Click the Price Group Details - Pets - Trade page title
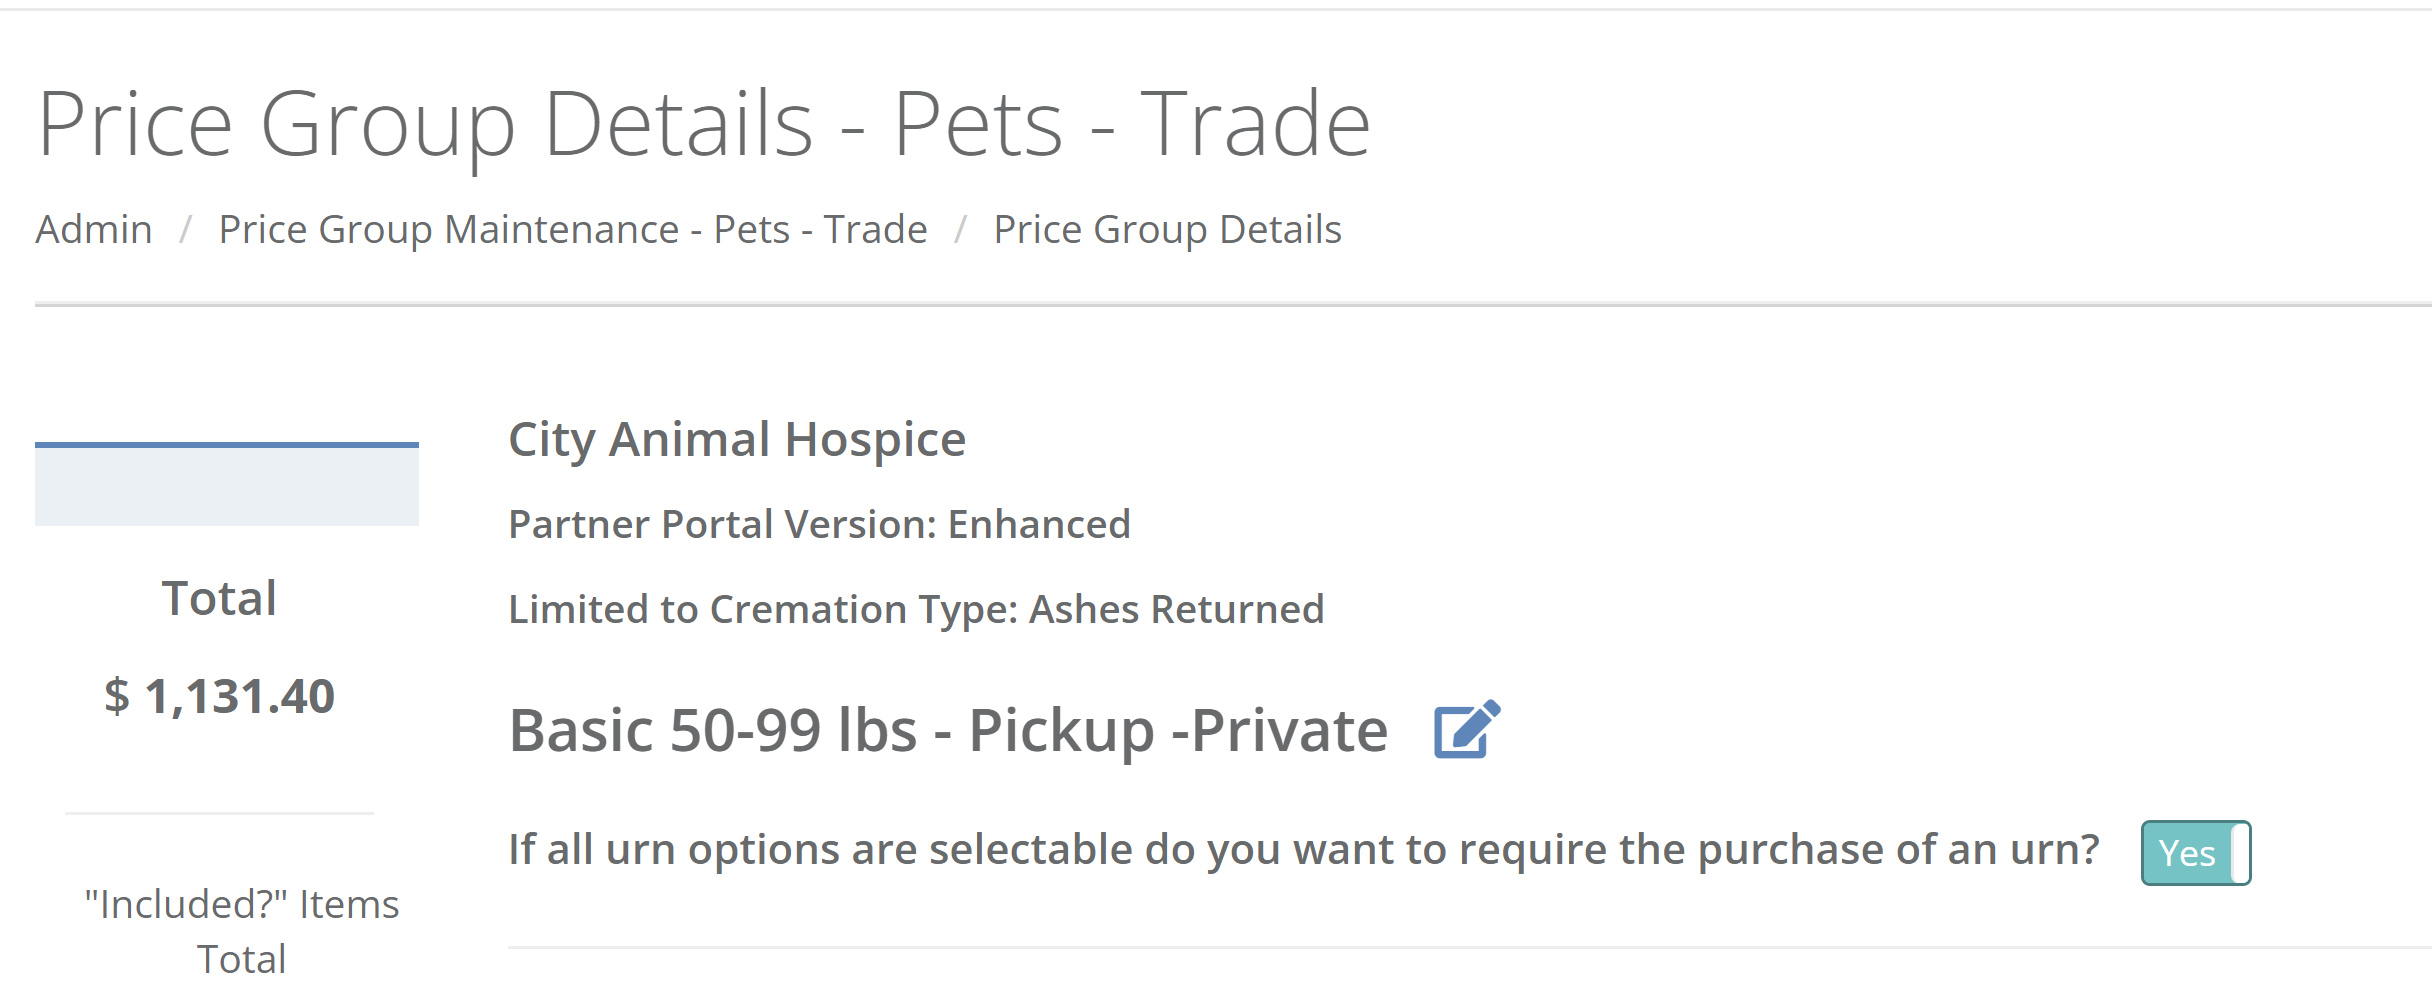The height and width of the screenshot is (982, 2432). click(703, 124)
